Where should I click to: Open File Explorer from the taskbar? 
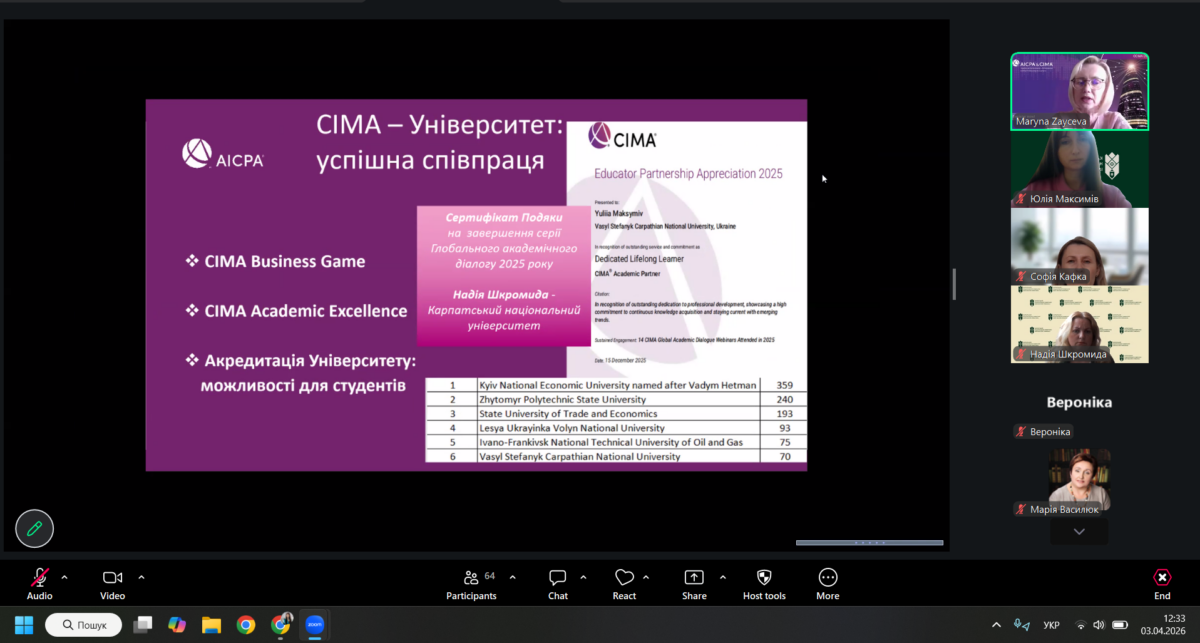point(211,625)
